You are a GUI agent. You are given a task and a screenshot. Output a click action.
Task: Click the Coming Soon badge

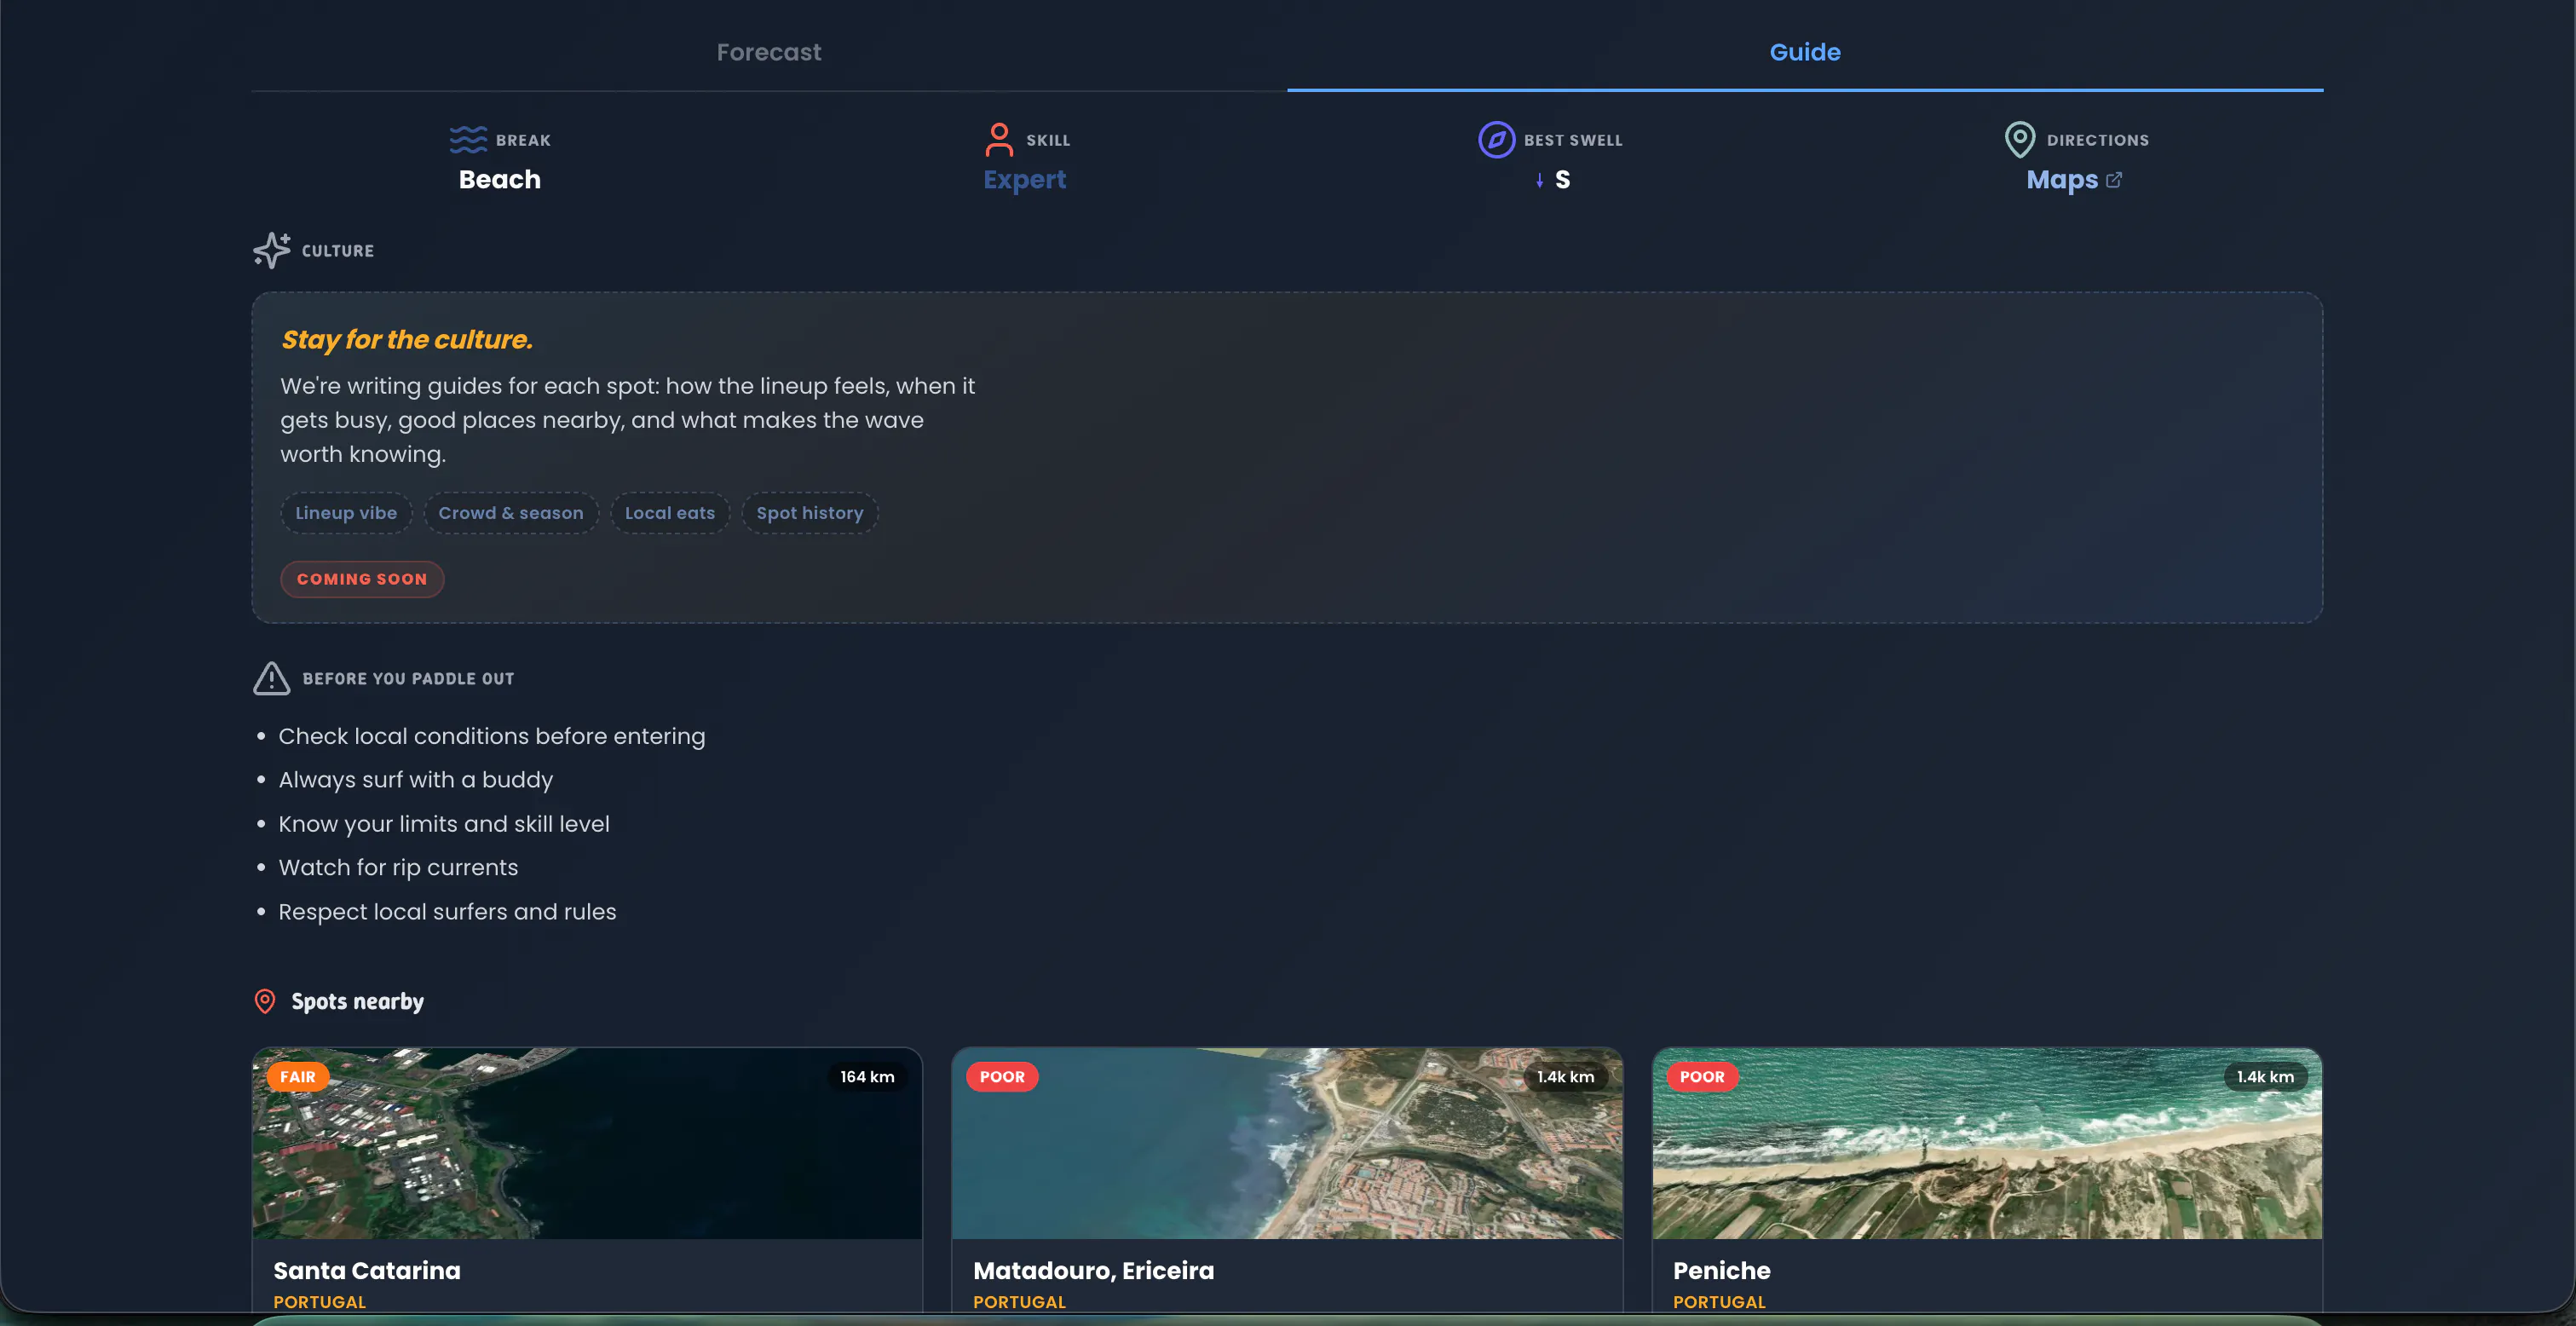(x=362, y=579)
